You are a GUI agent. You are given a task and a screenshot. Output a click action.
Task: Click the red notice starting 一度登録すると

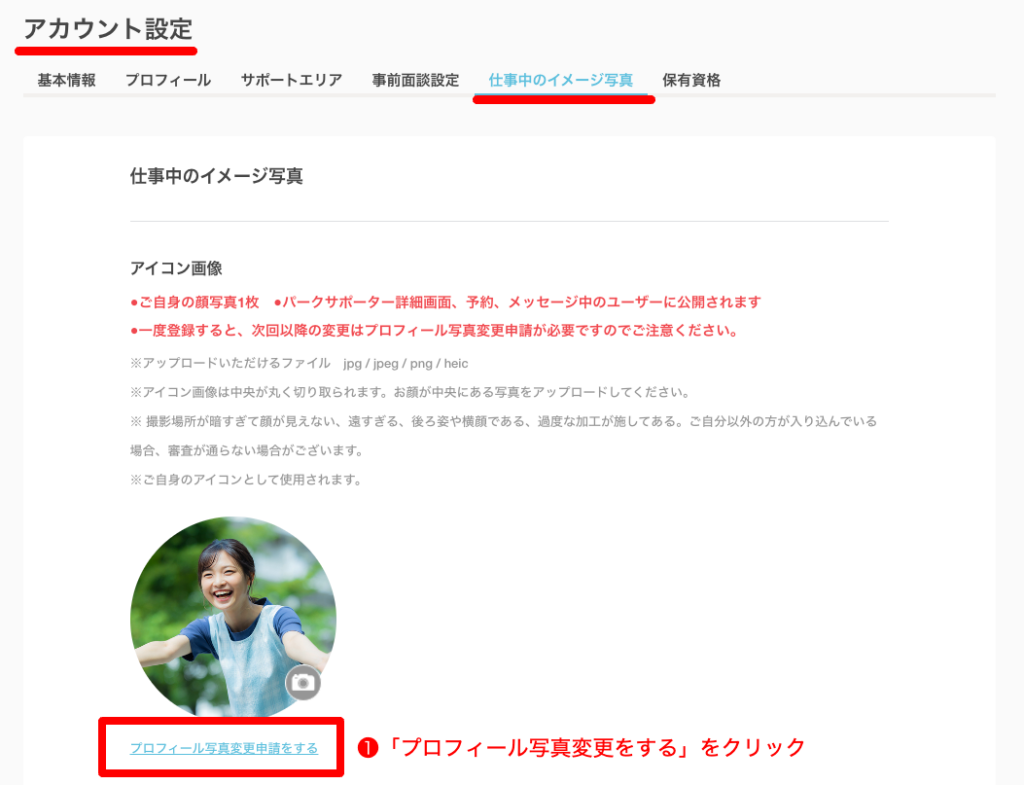434,330
